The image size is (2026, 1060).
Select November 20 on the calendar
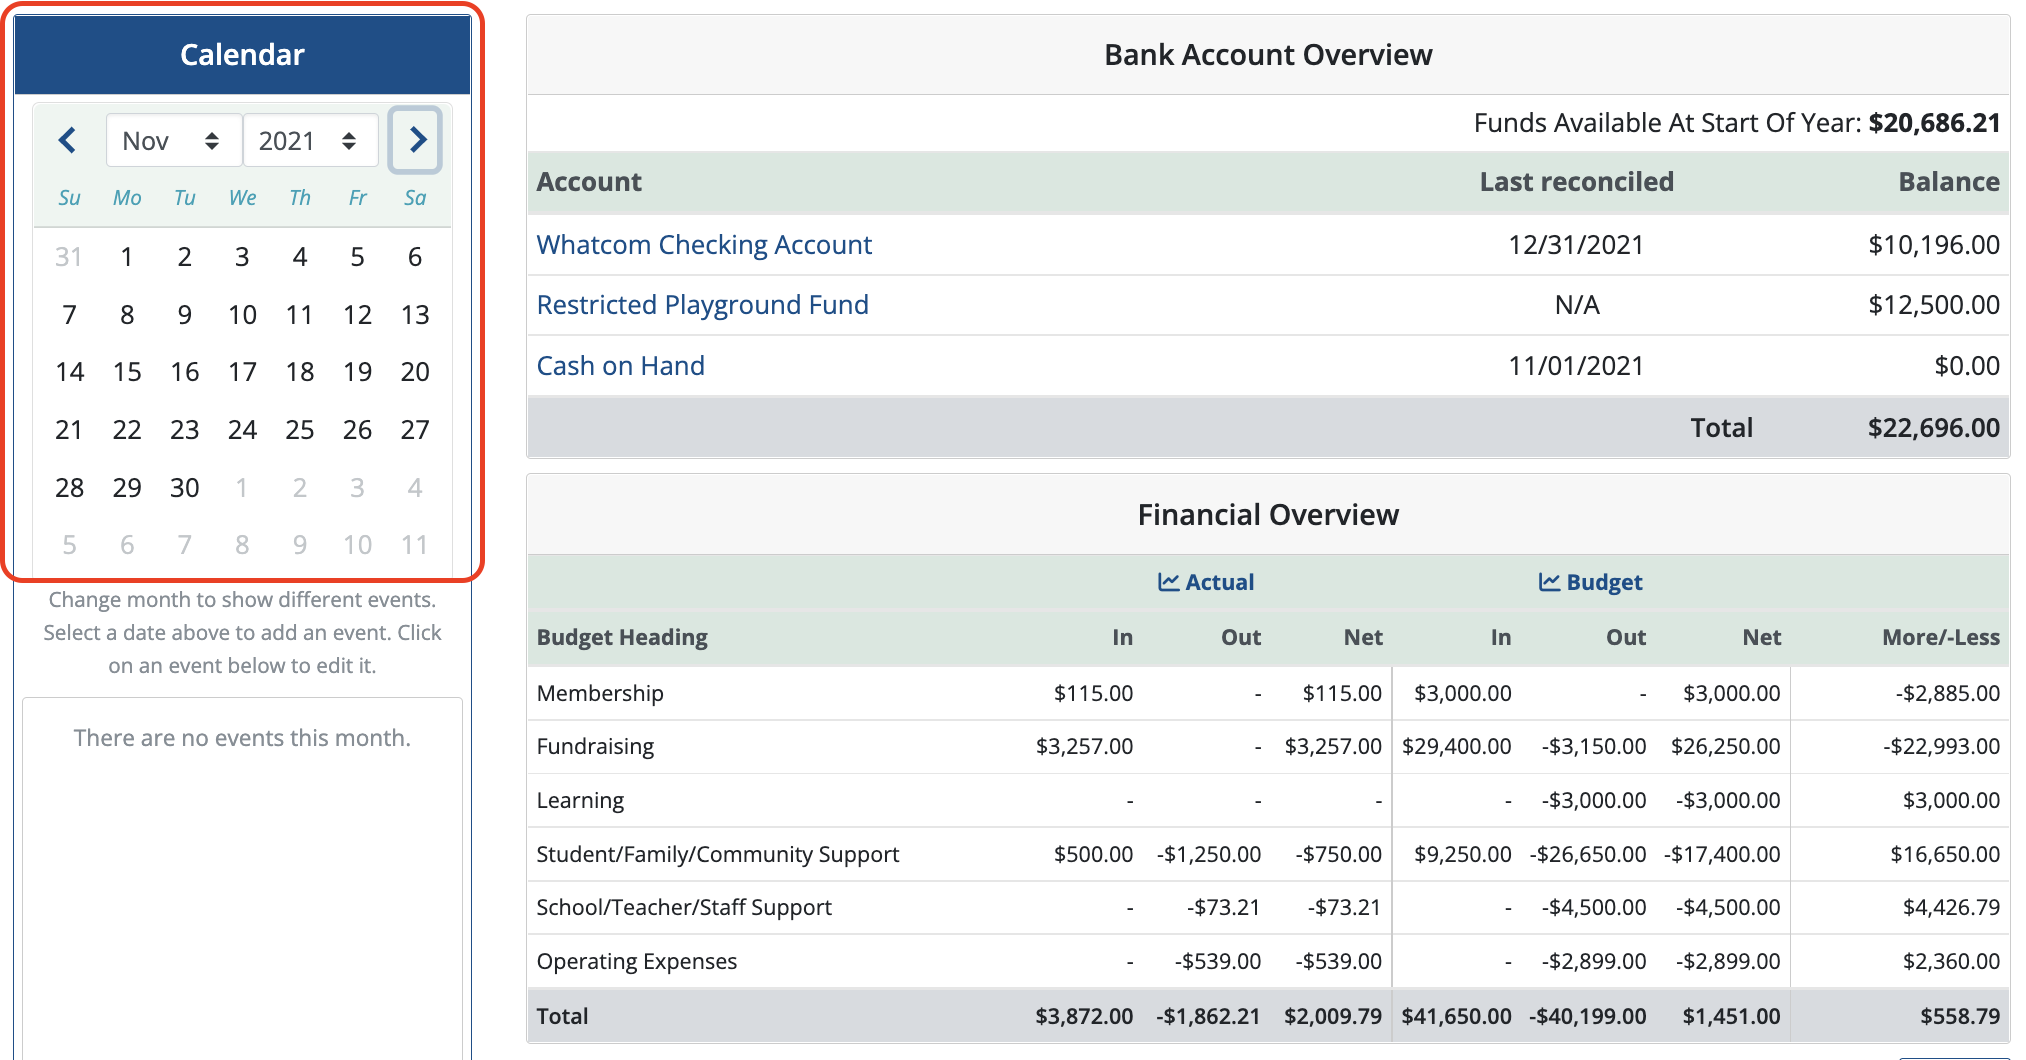click(415, 372)
